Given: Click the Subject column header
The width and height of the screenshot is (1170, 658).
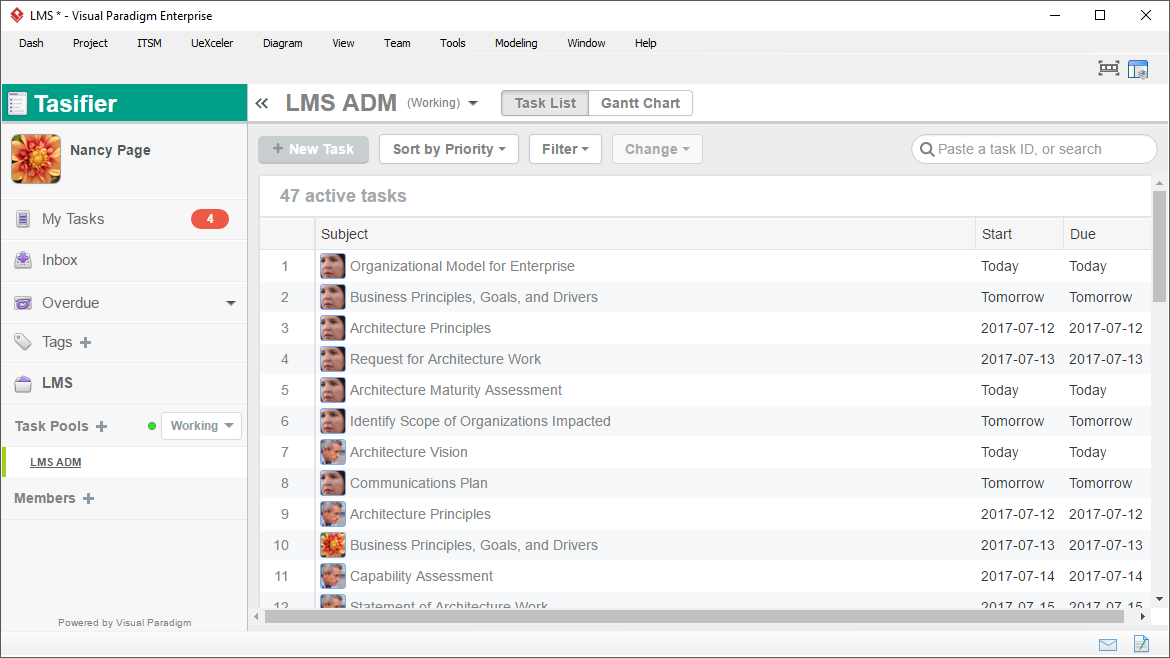Looking at the screenshot, I should (645, 234).
